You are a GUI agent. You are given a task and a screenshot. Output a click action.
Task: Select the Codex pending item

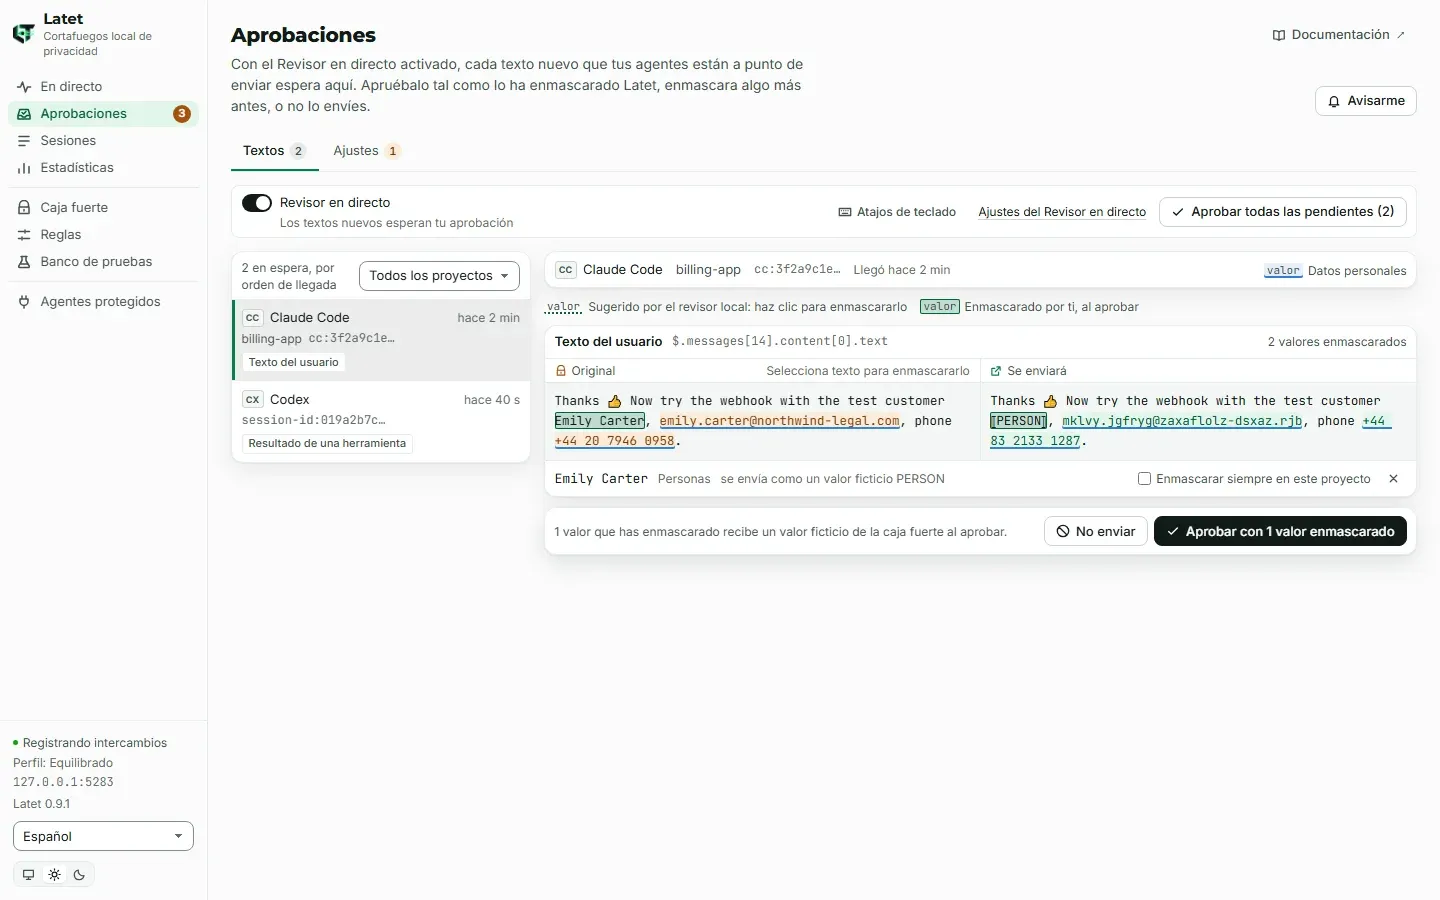(x=381, y=421)
